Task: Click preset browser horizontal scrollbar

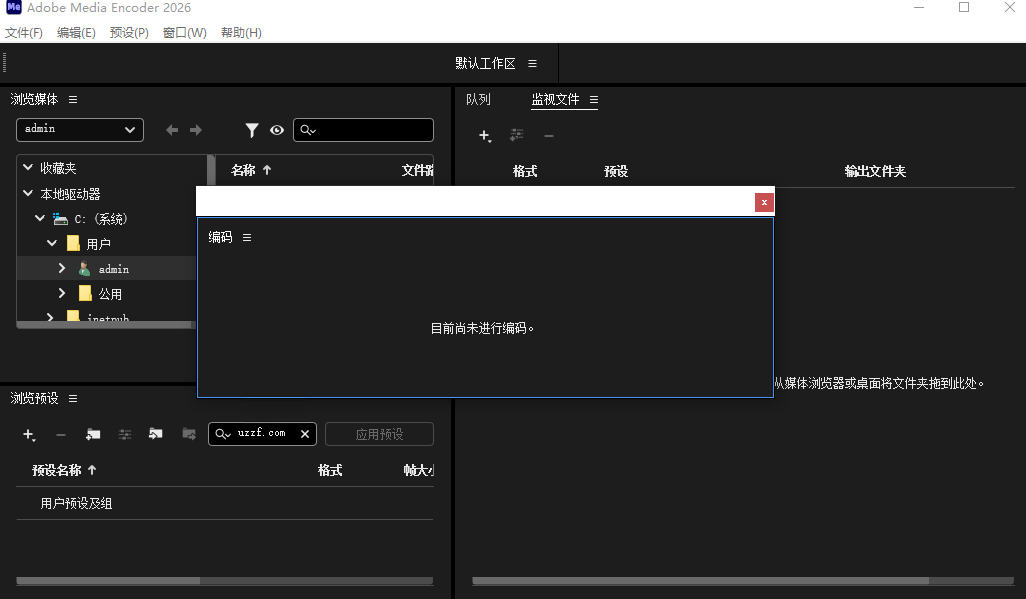Action: pos(108,581)
